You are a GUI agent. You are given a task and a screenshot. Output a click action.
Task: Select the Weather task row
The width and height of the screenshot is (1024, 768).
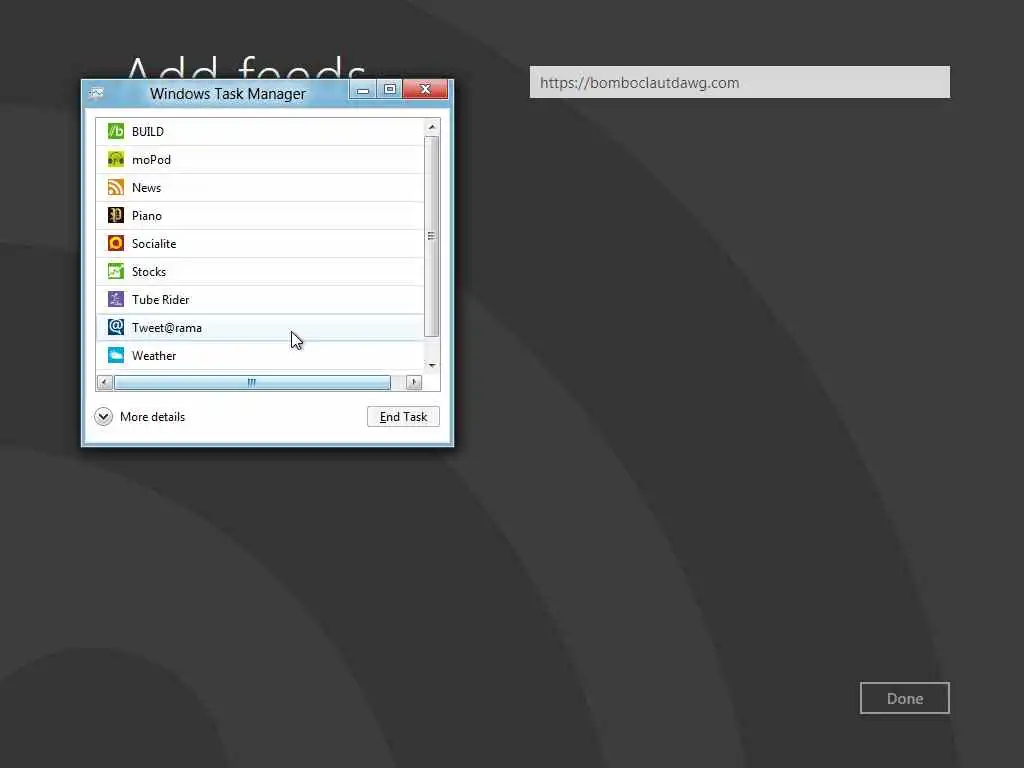(x=260, y=355)
